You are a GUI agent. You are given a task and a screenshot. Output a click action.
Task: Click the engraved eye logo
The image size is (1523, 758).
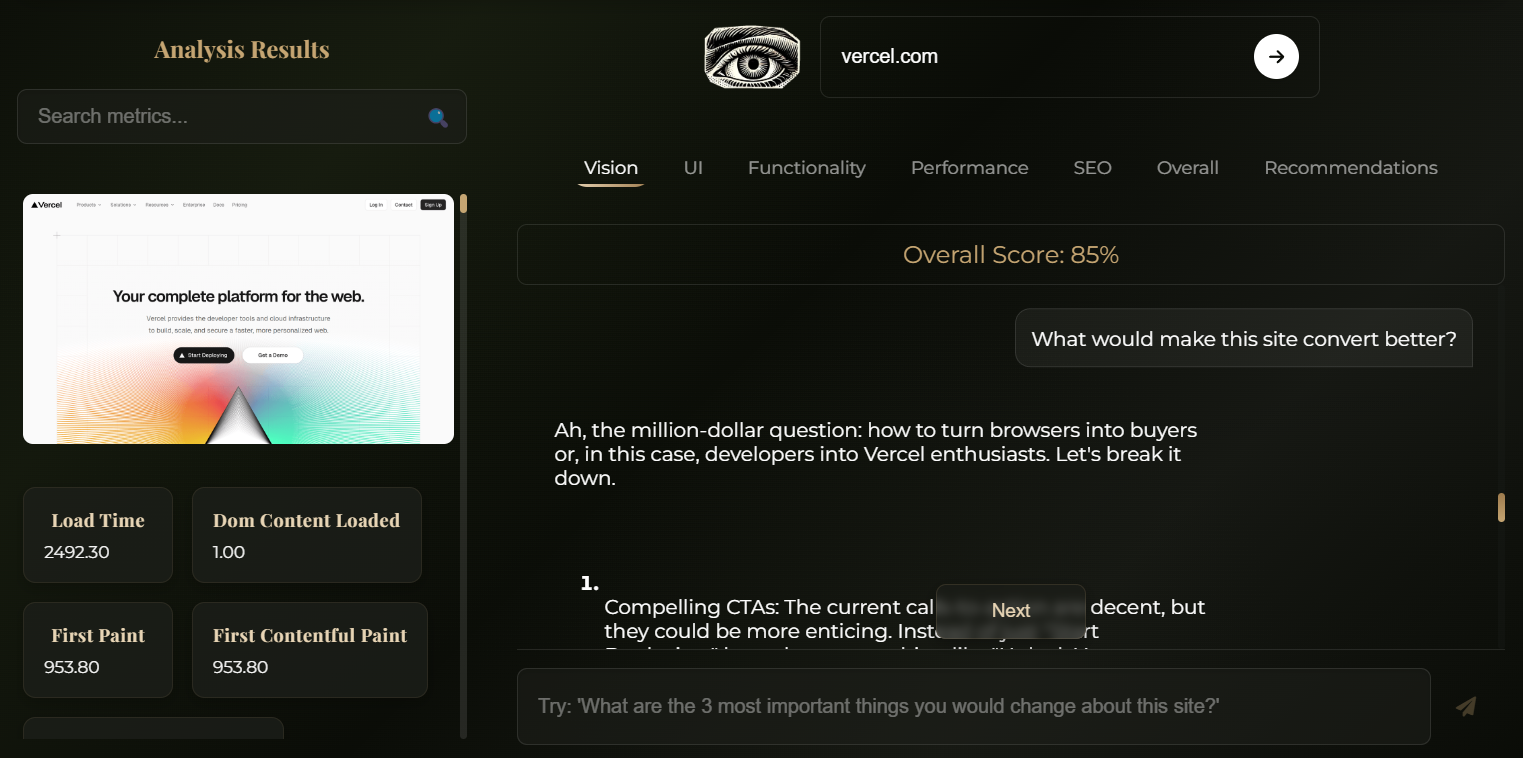(752, 57)
